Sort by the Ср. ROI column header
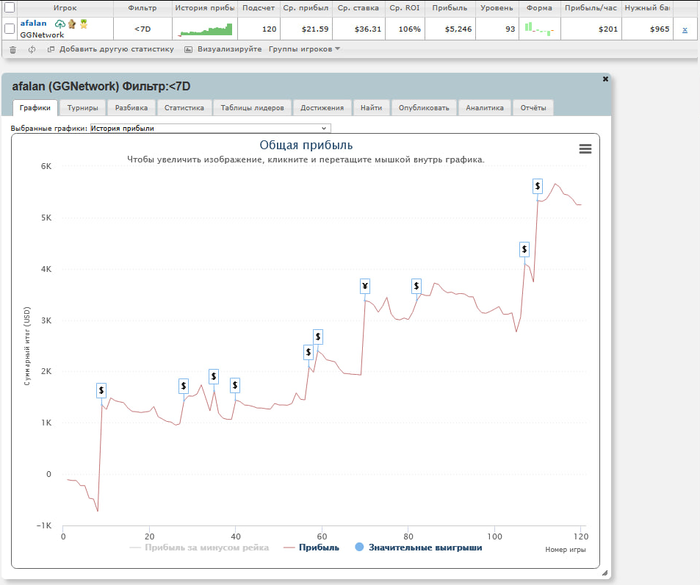 (x=404, y=8)
